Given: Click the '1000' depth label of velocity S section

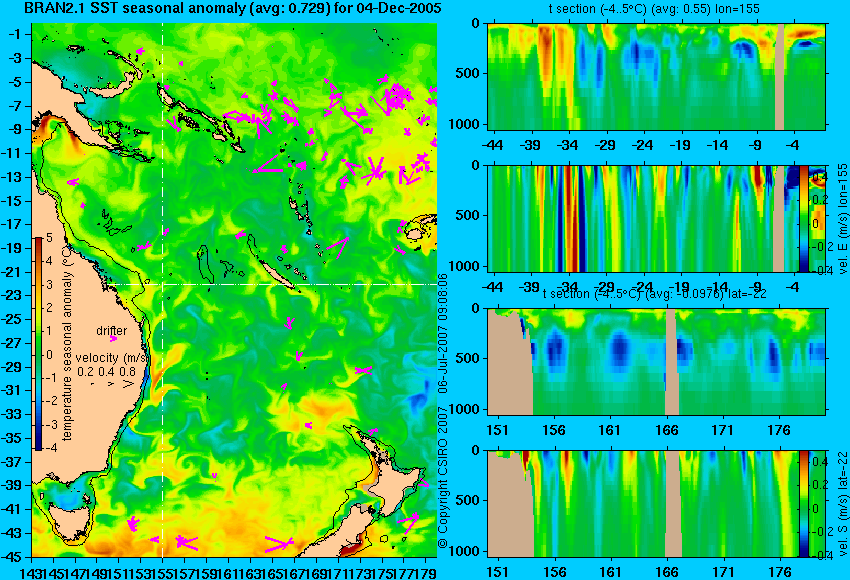Looking at the screenshot, I should (x=465, y=552).
